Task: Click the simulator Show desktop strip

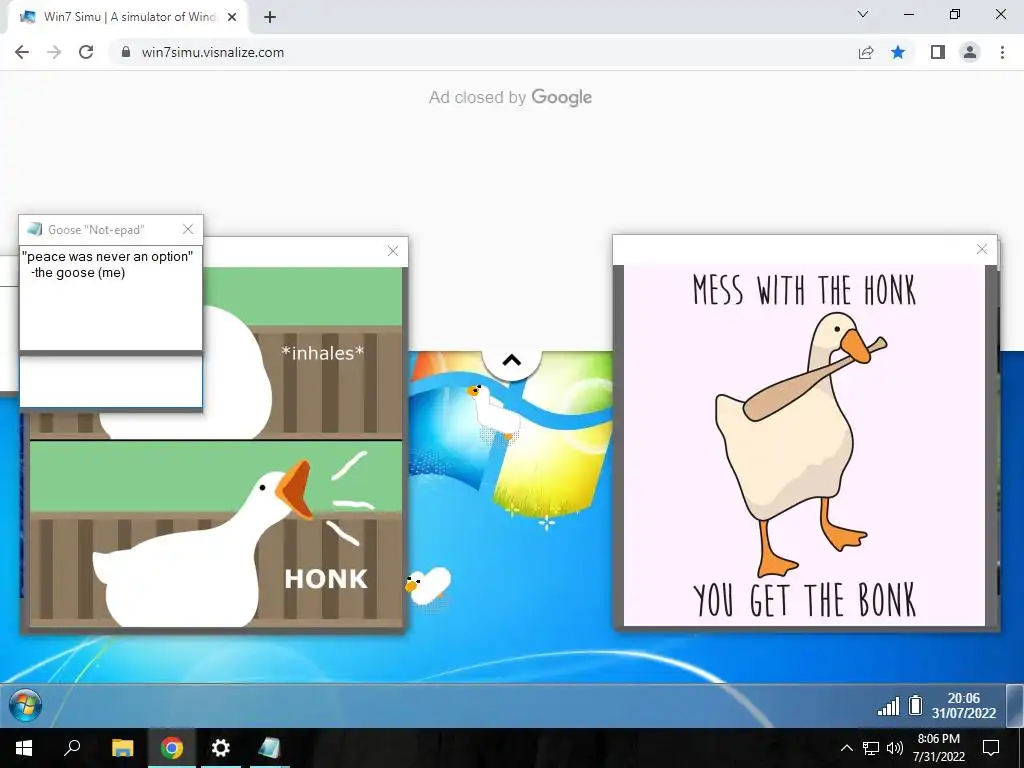Action: [x=1015, y=705]
